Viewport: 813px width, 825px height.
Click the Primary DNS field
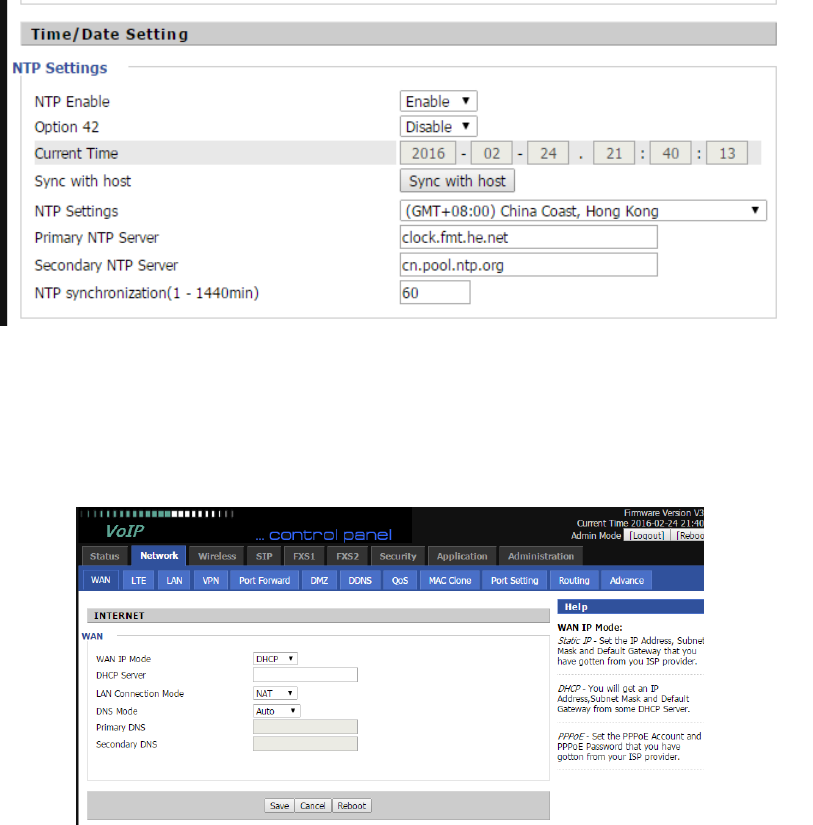click(305, 727)
